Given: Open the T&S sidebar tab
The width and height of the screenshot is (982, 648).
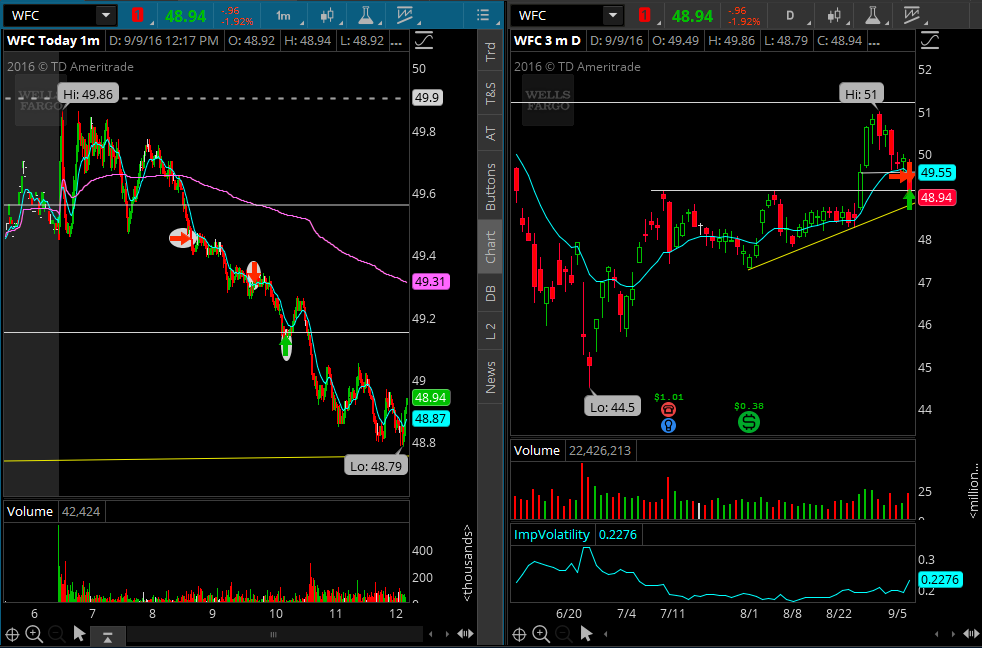Looking at the screenshot, I should tap(490, 93).
